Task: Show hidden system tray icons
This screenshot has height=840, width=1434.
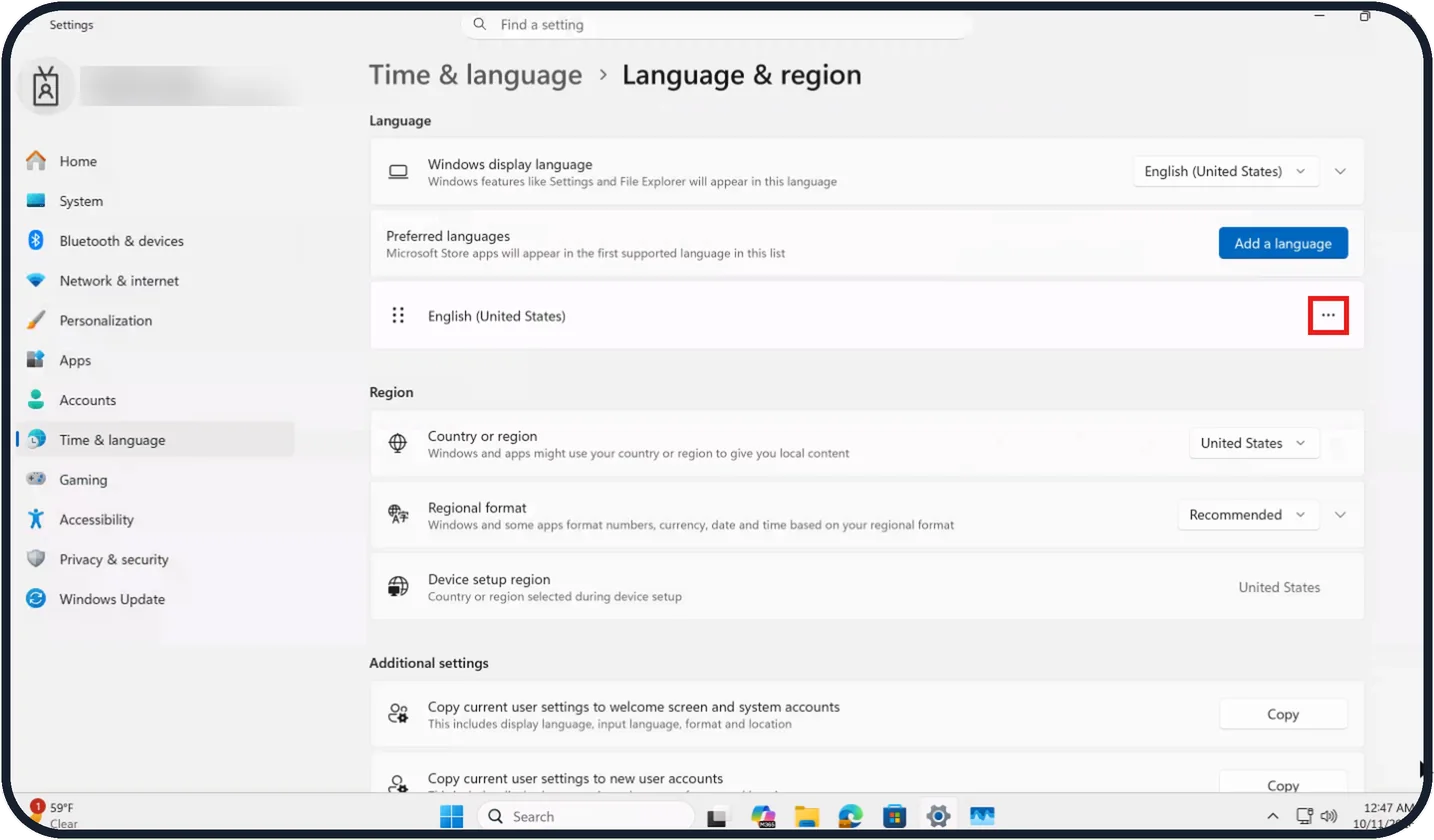Action: click(1273, 816)
